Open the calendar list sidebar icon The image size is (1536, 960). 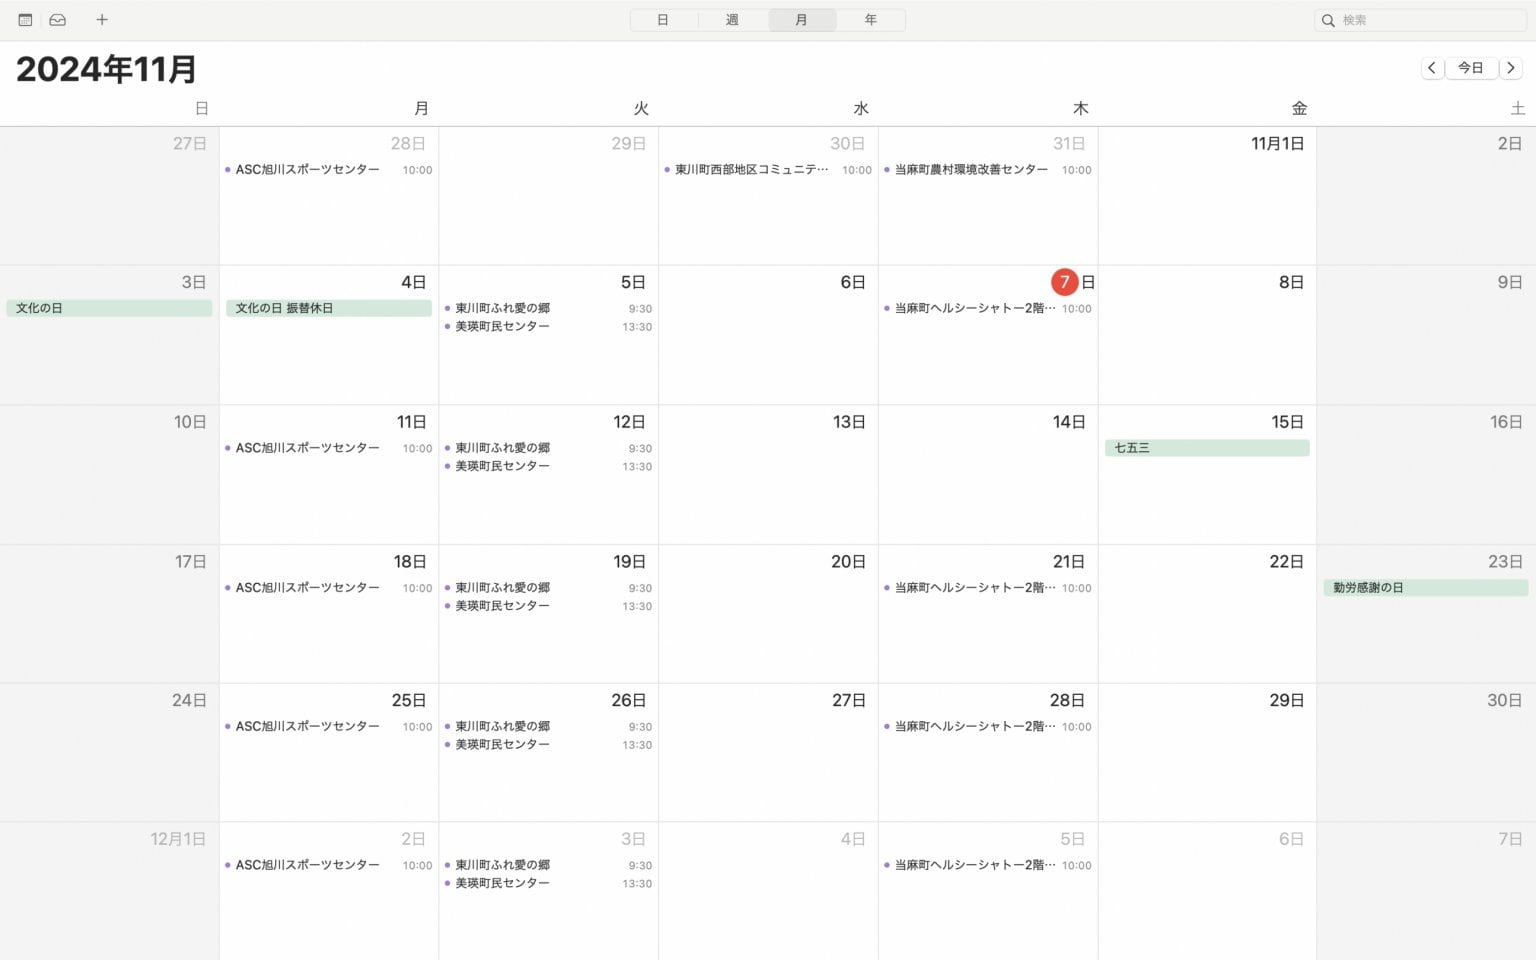[x=25, y=20]
